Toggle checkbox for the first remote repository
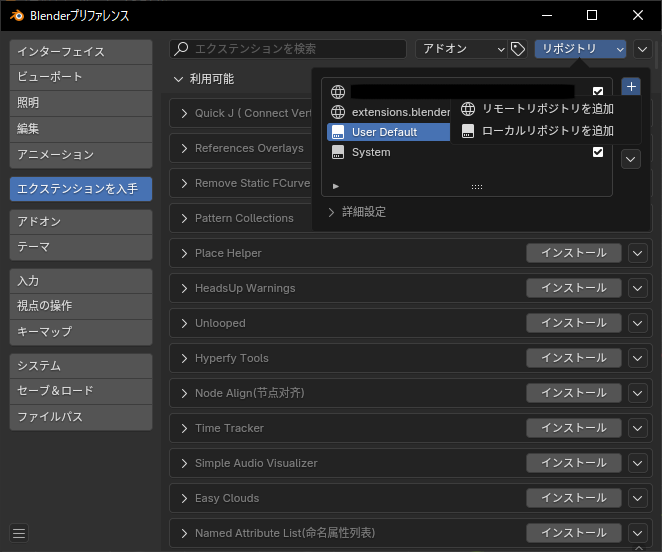Viewport: 662px width, 552px height. coord(598,91)
